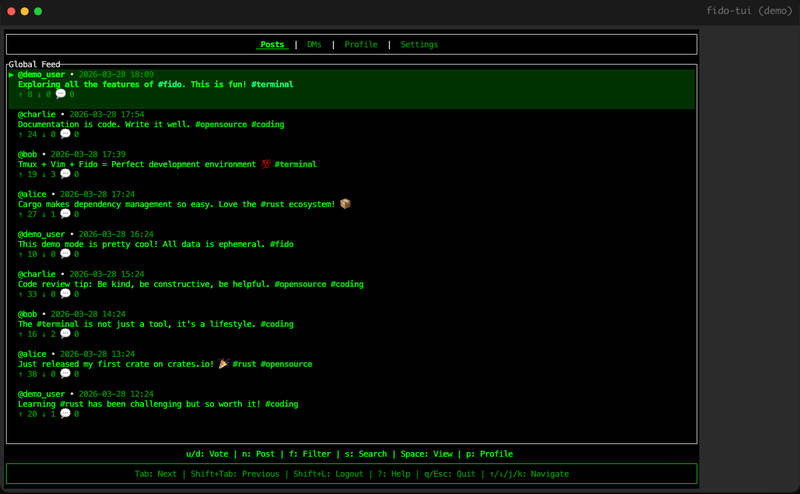The image size is (800, 494).
Task: Click comment bubble on crates.io release post
Action: [x=65, y=374]
